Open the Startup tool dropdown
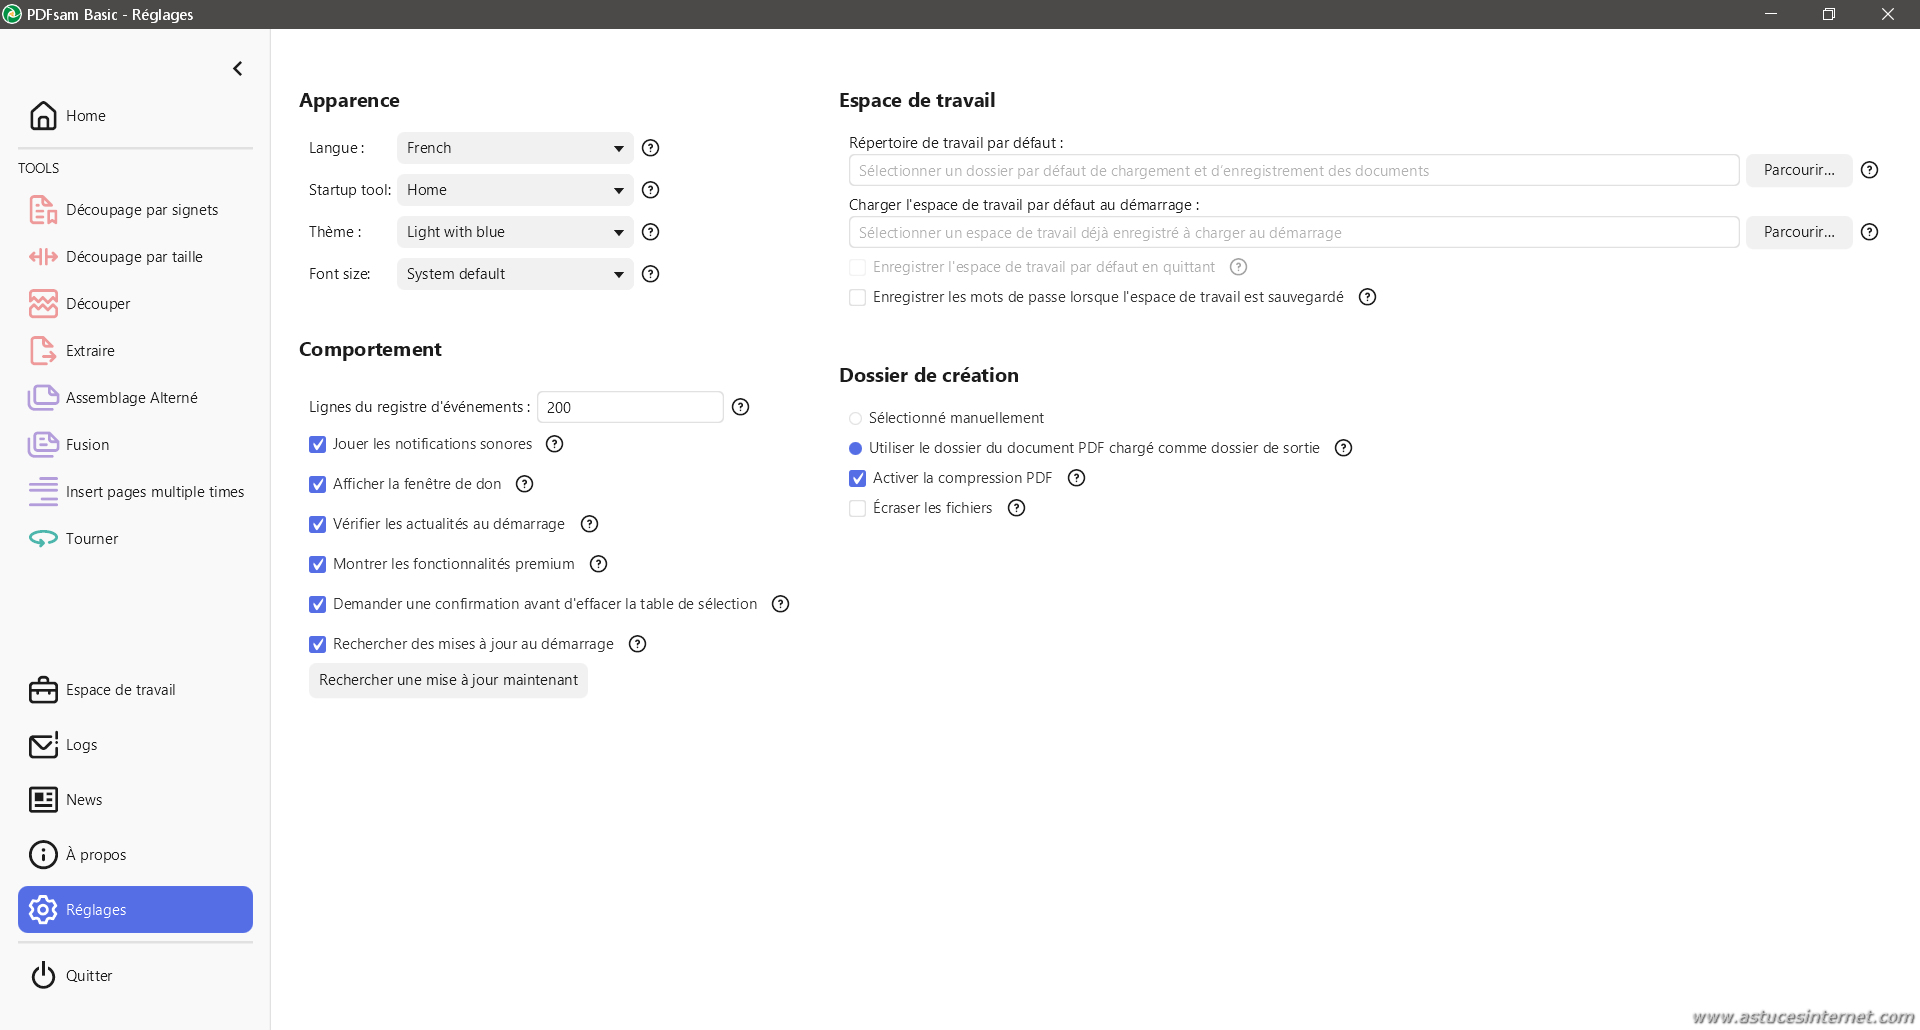The image size is (1920, 1030). (x=515, y=190)
